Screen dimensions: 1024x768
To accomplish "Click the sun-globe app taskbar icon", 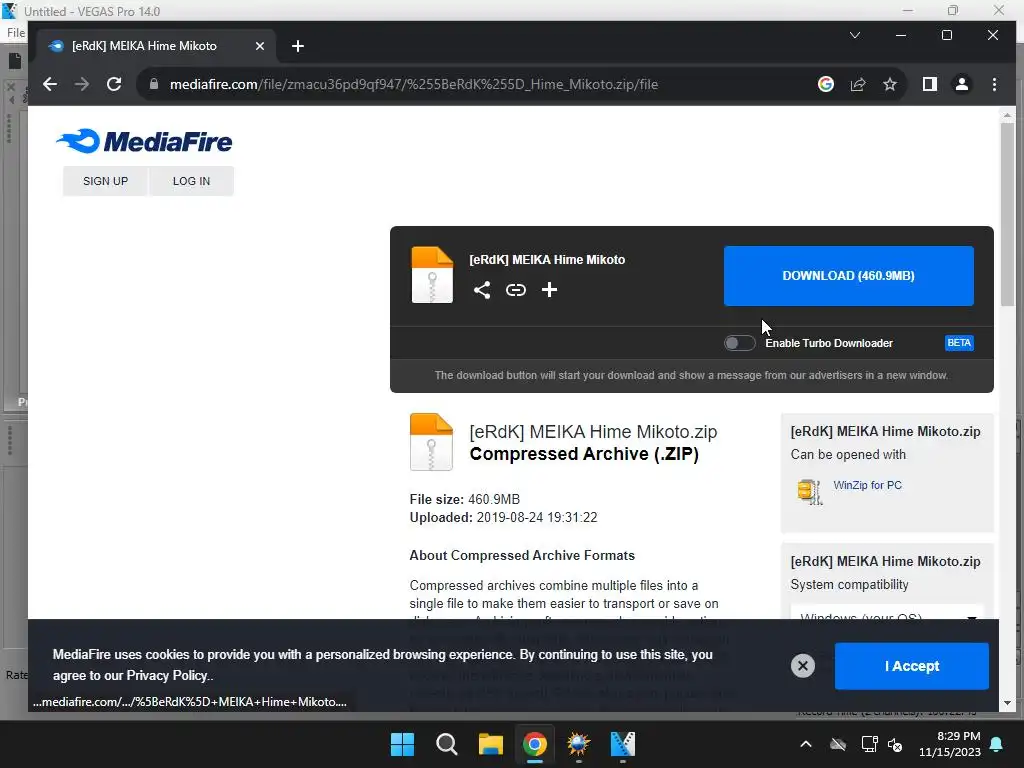I will click(579, 744).
